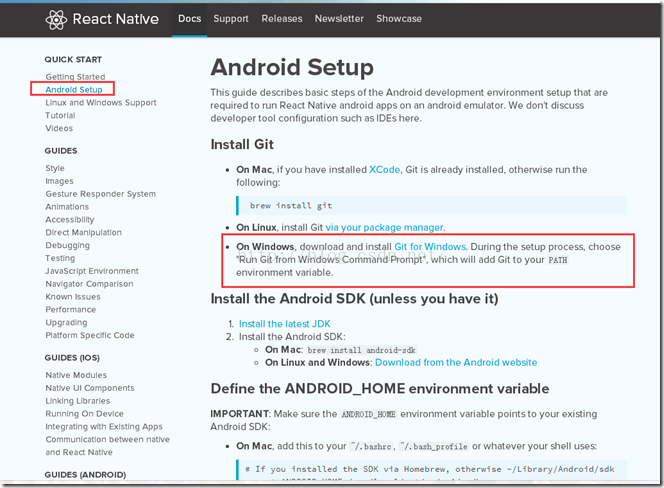Screen dimensions: 664x488
Task: Open the Videos sidebar link
Action: 59,128
